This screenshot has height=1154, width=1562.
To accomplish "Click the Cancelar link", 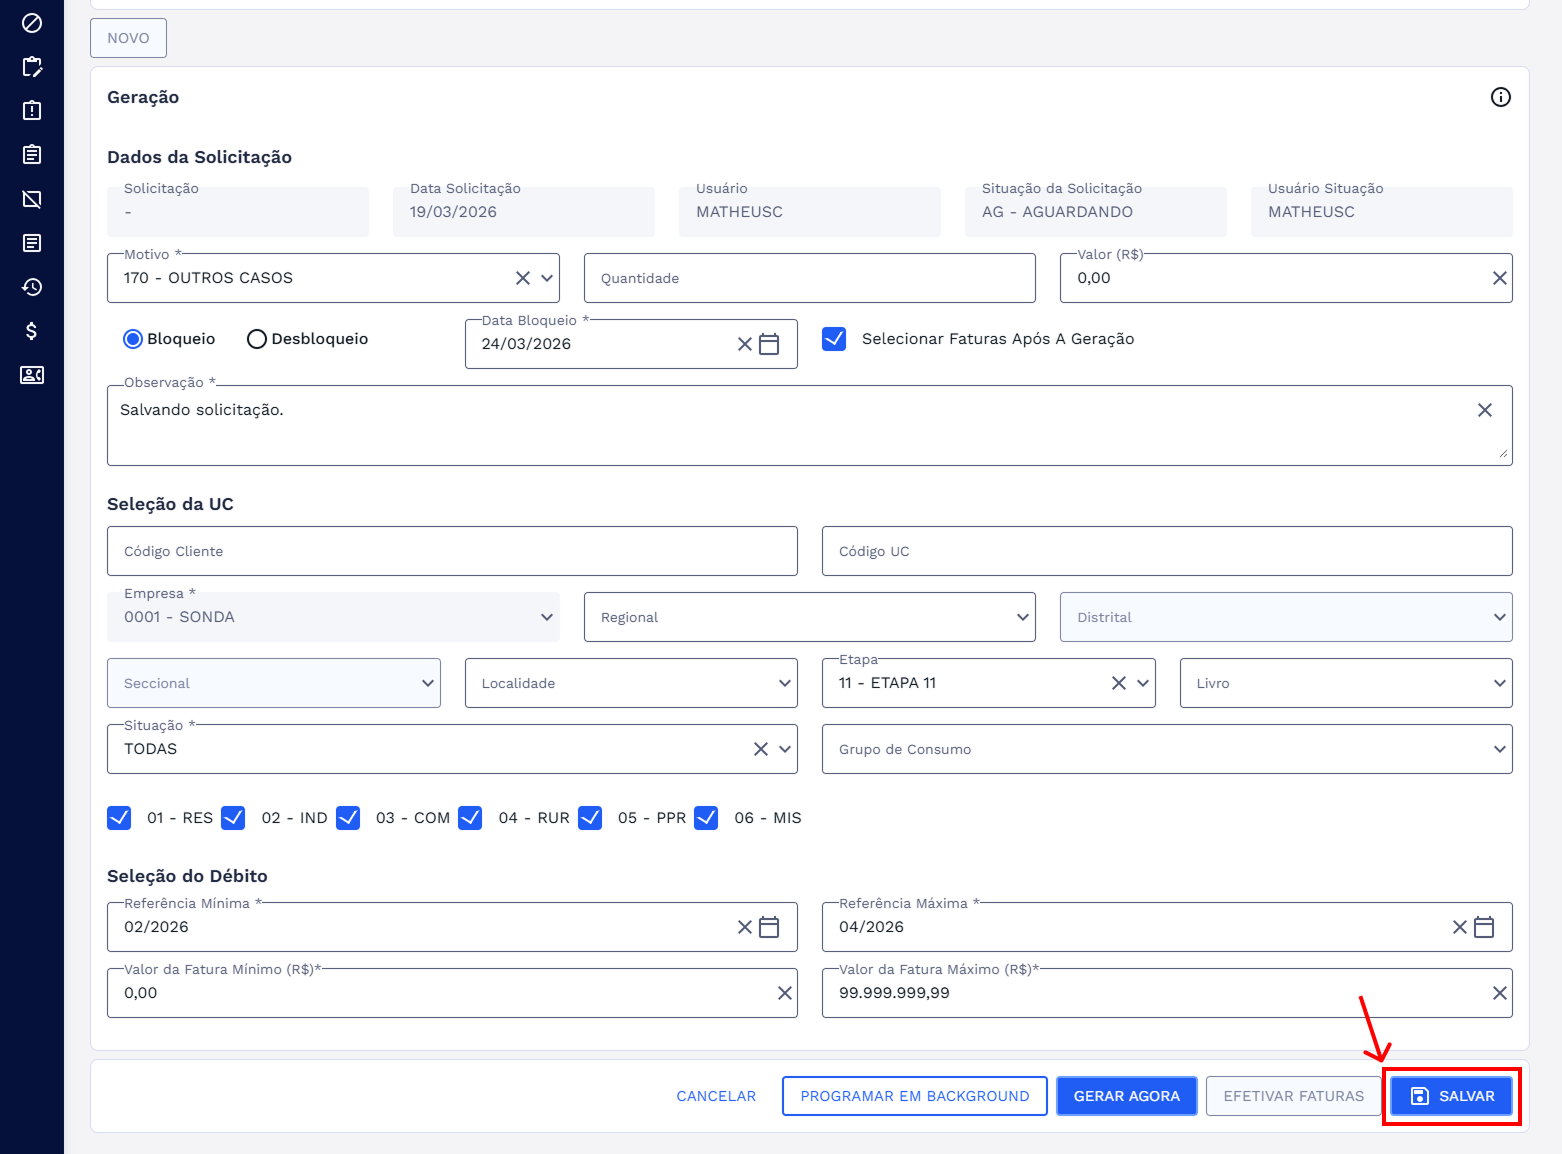I will 716,1096.
